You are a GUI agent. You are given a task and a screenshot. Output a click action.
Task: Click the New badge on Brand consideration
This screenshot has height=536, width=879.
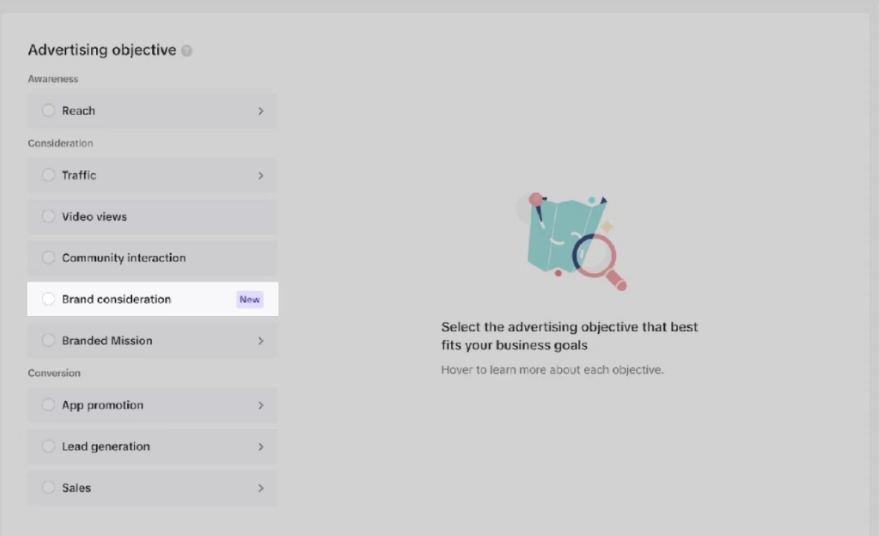click(x=249, y=299)
